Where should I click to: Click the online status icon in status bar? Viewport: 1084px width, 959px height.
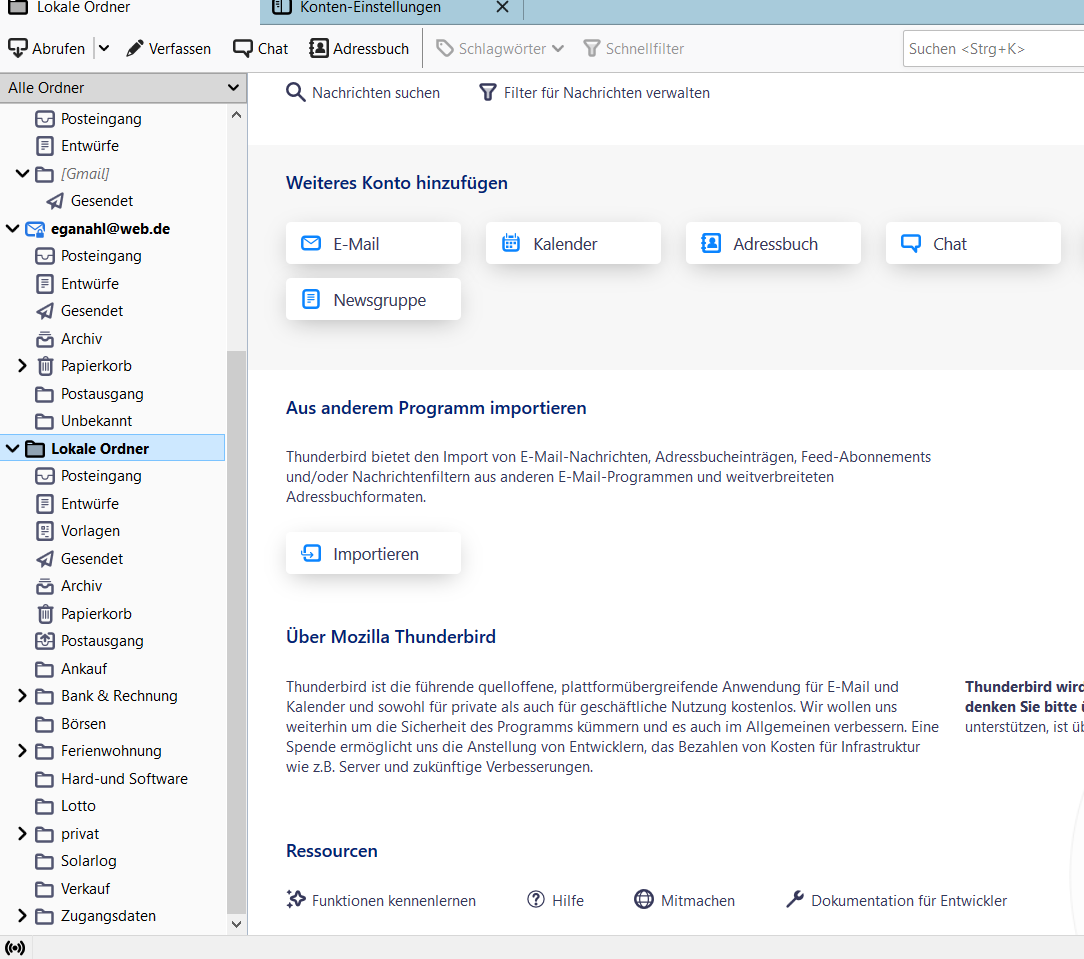[15, 947]
